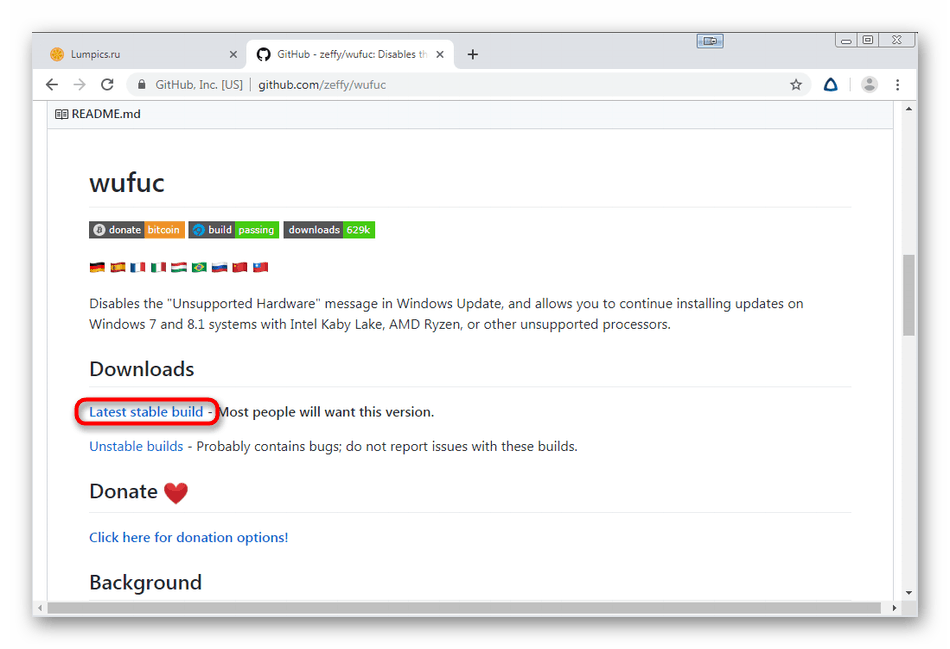Select the German flag translation
950x649 pixels.
pos(97,267)
